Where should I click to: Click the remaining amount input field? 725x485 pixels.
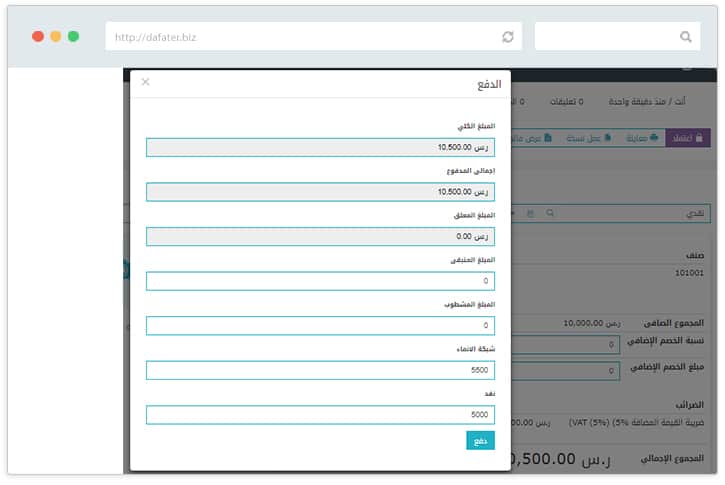[320, 281]
